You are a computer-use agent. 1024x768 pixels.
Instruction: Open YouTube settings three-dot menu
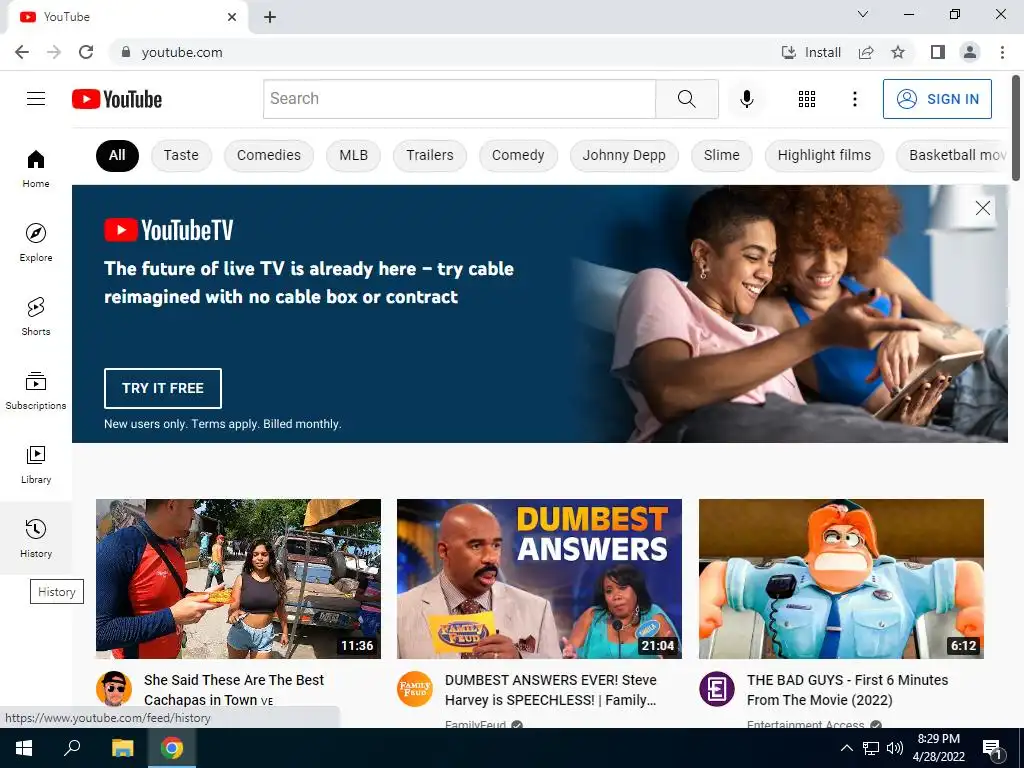coord(854,99)
